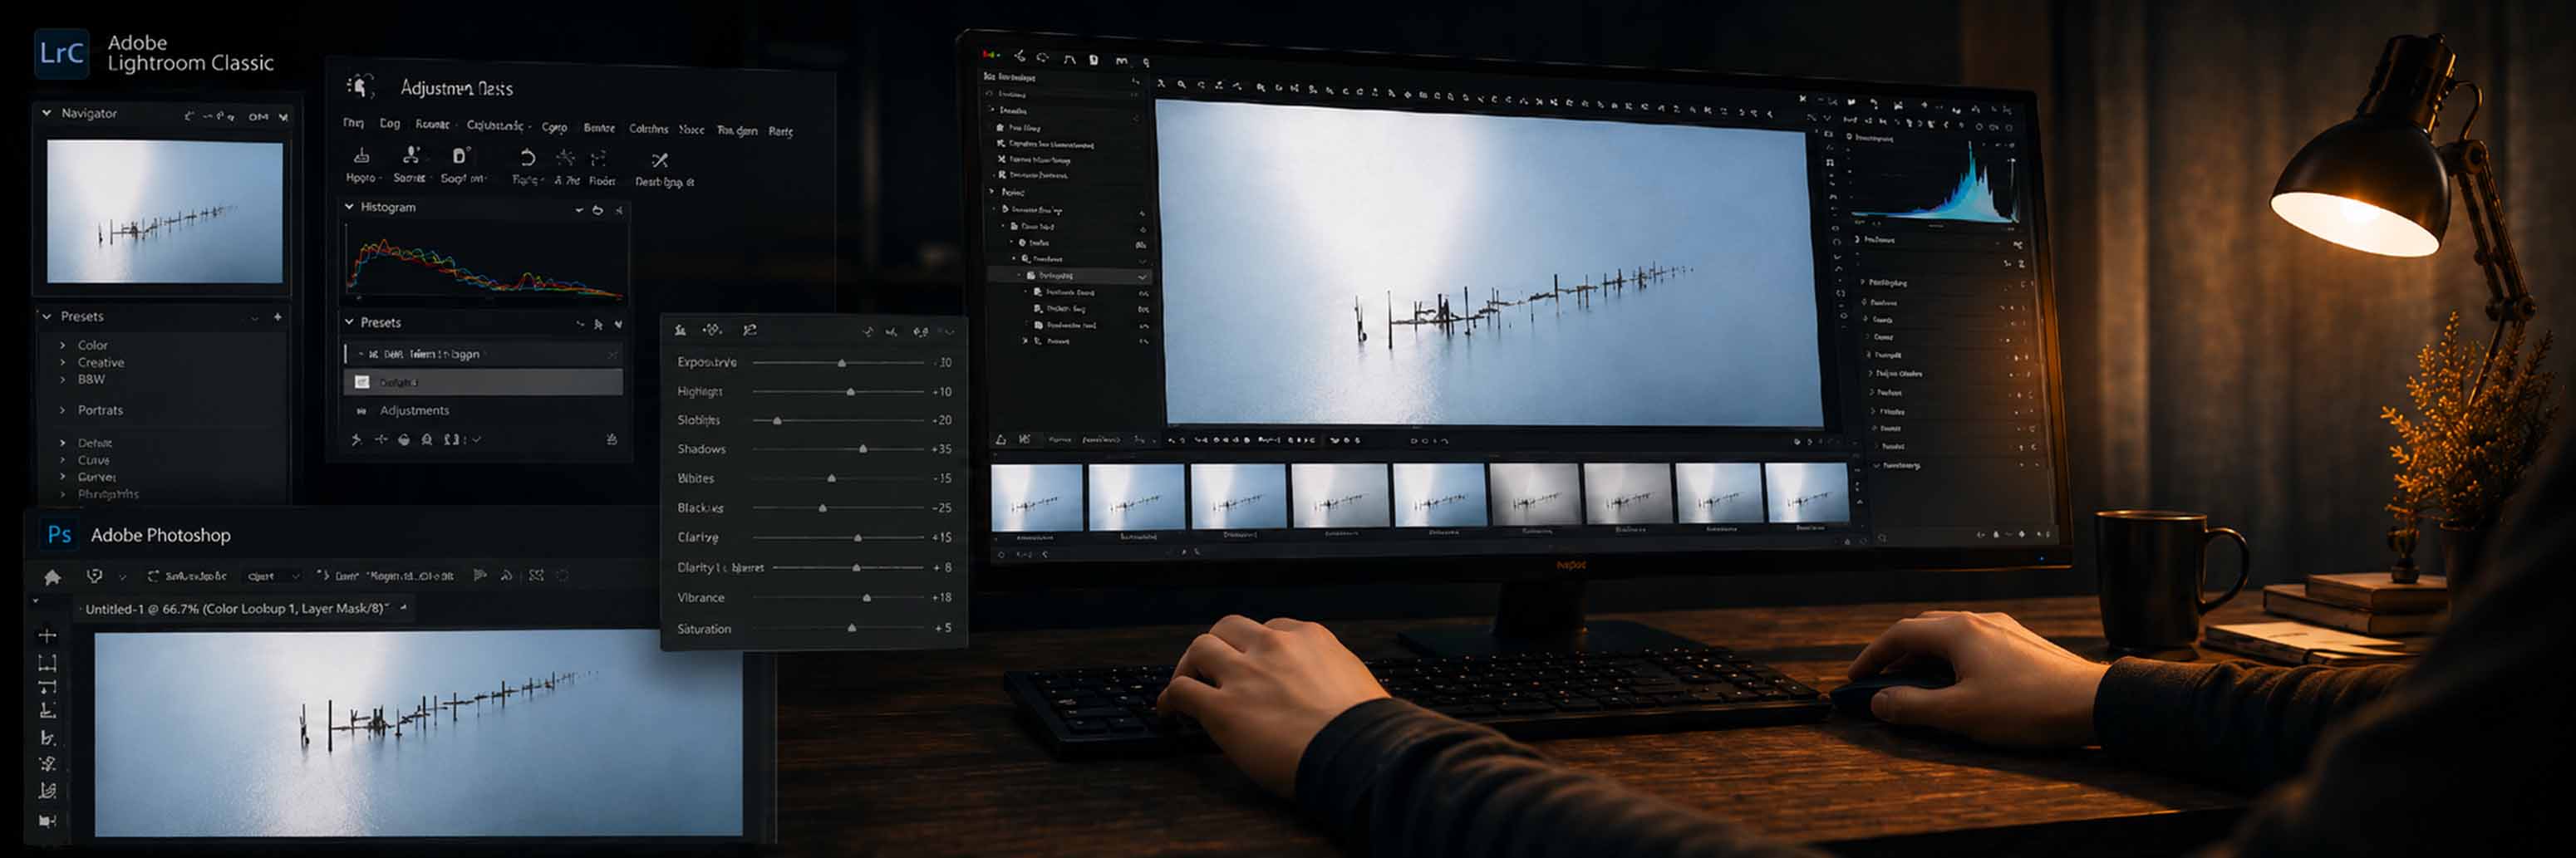Image resolution: width=2576 pixels, height=858 pixels.
Task: Click the shield tool-preset icon in Photoshop options bar
Action: pyautogui.click(x=95, y=575)
